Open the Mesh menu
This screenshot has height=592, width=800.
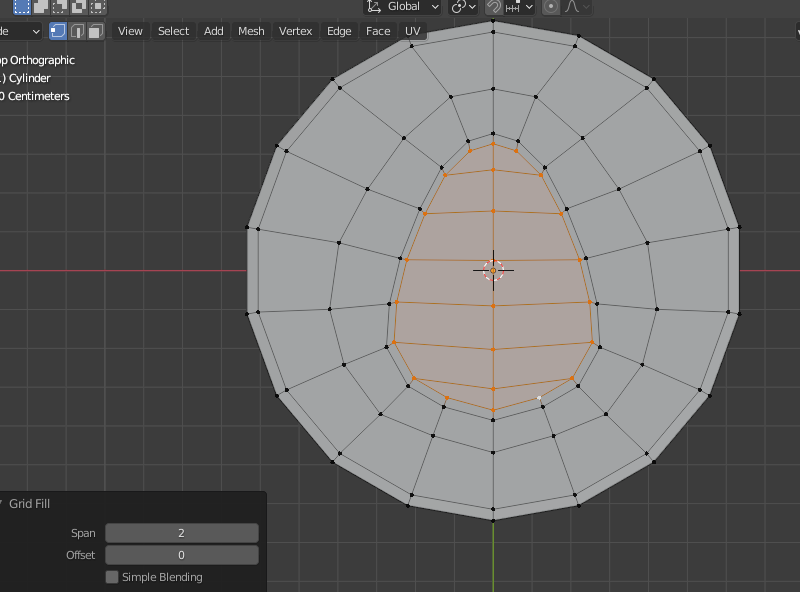[x=251, y=31]
